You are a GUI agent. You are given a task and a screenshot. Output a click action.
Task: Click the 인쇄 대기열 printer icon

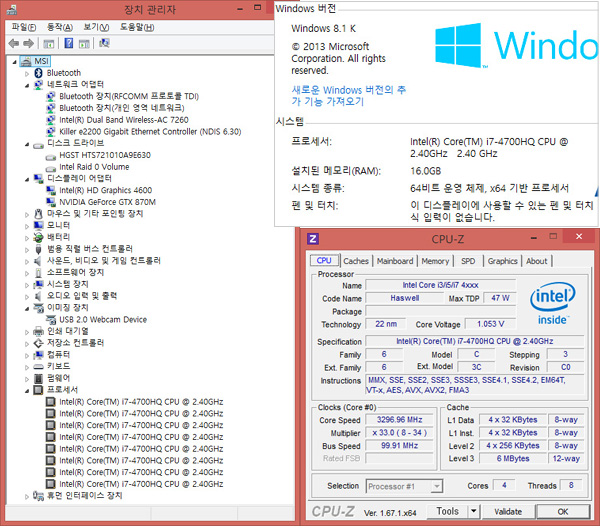click(38, 331)
